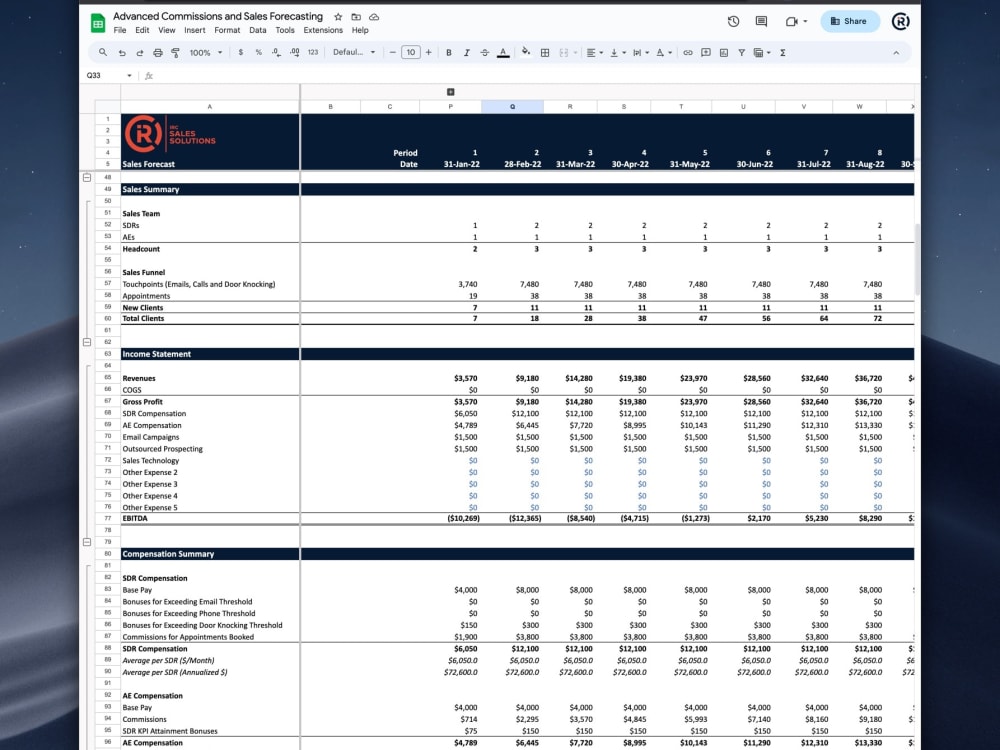Viewport: 1000px width, 750px height.
Task: Open the account avatar
Action: [x=900, y=21]
